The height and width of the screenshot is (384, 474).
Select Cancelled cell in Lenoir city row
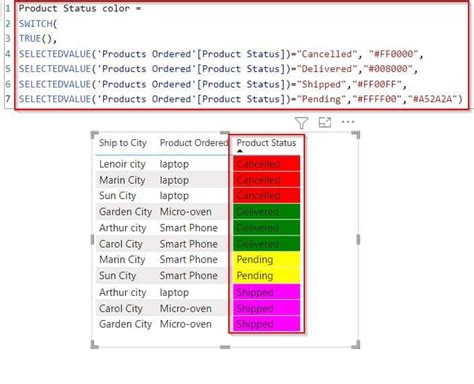(x=266, y=164)
